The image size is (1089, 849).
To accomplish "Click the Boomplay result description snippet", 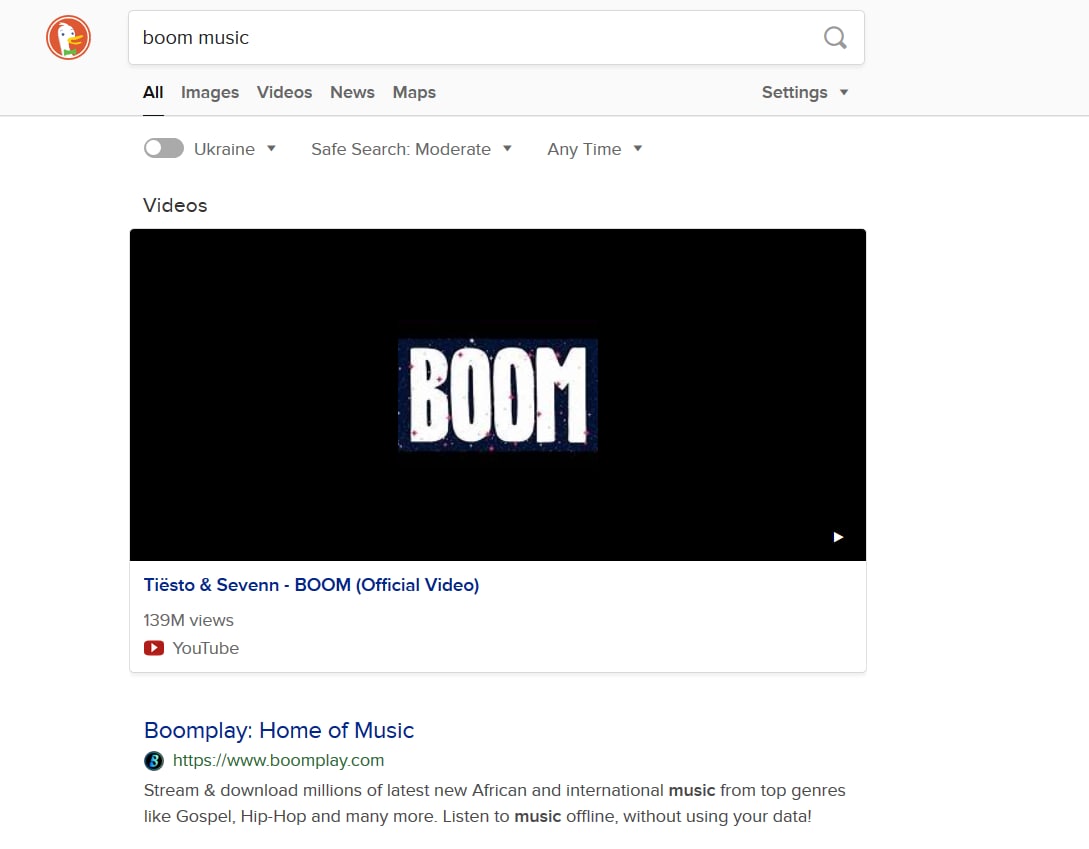I will 494,803.
